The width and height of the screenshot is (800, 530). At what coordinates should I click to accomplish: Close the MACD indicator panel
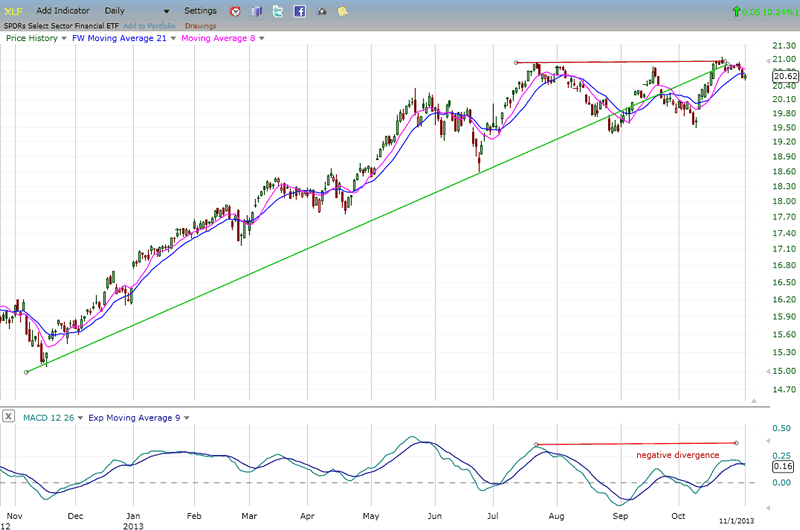pyautogui.click(x=7, y=416)
